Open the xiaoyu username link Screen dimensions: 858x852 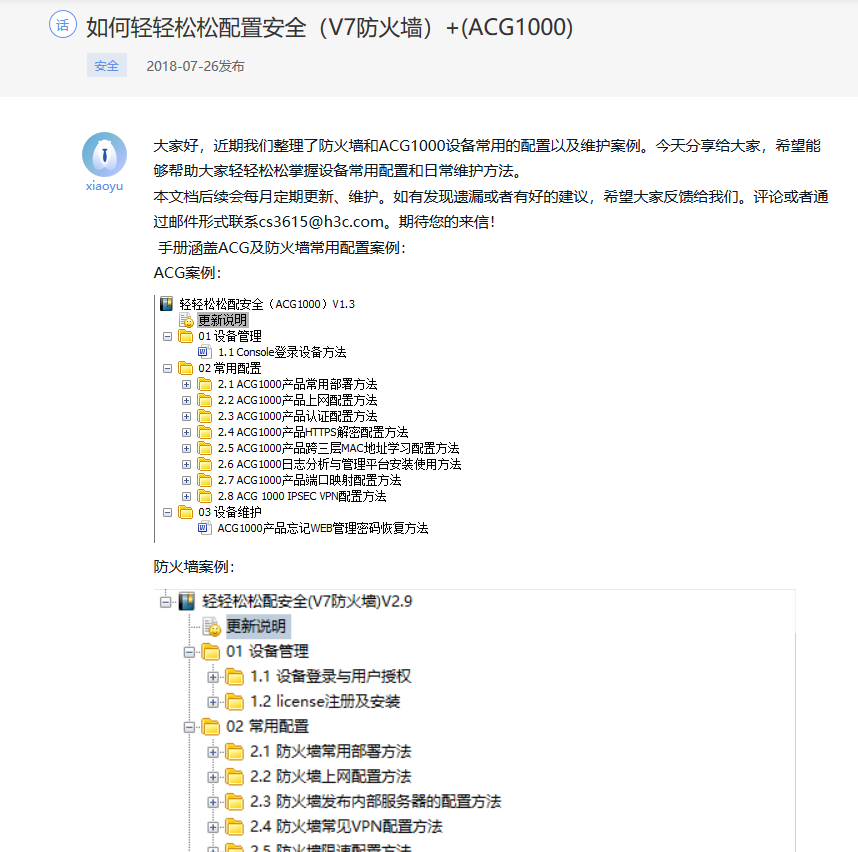coord(105,186)
